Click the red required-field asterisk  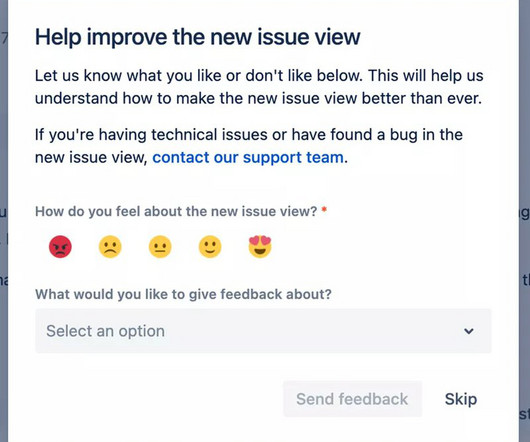coord(324,210)
